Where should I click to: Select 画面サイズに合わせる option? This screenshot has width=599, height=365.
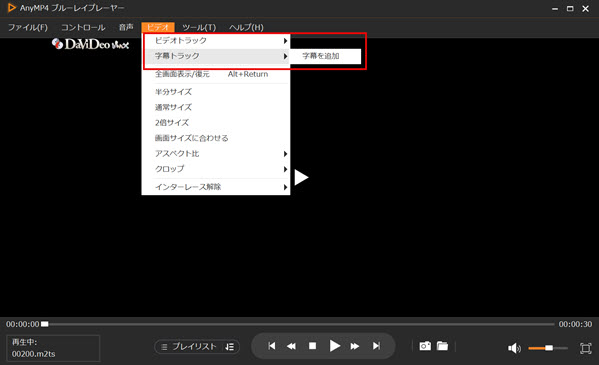click(x=216, y=138)
